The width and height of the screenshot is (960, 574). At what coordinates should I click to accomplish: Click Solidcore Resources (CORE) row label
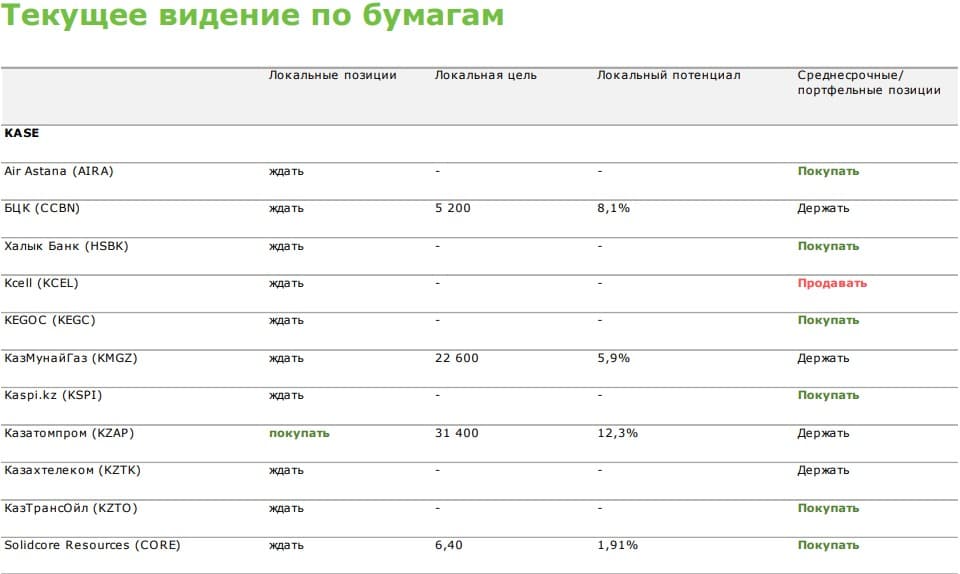point(92,545)
